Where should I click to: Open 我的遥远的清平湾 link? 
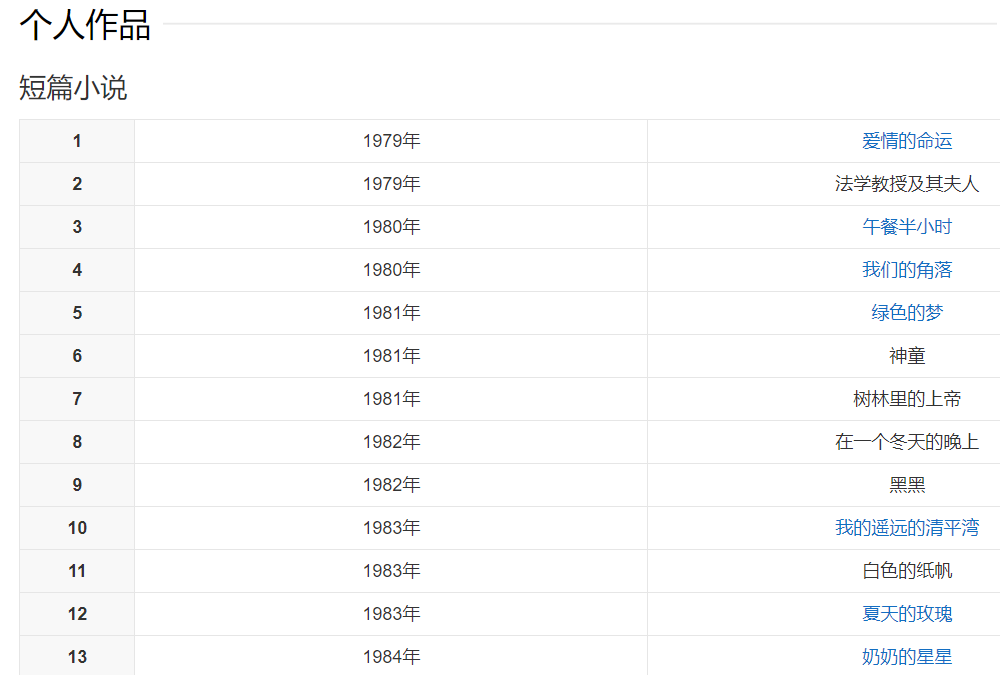[906, 528]
